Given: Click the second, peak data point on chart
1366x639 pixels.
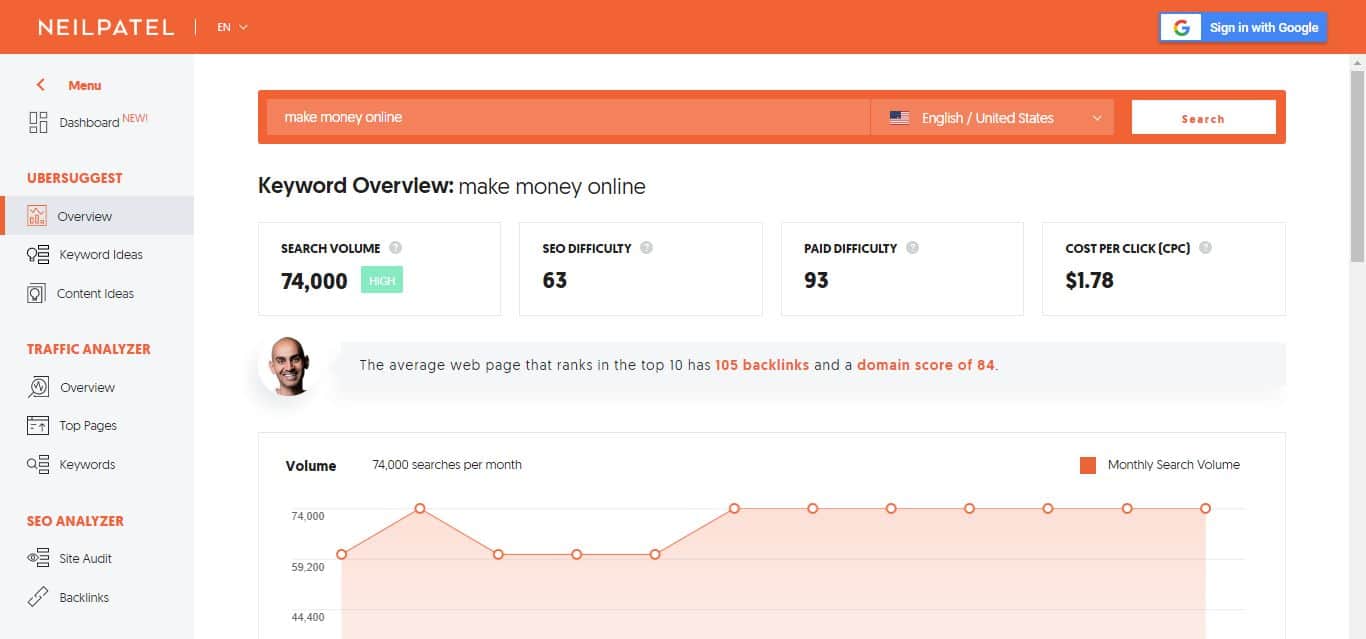Looking at the screenshot, I should tap(420, 509).
